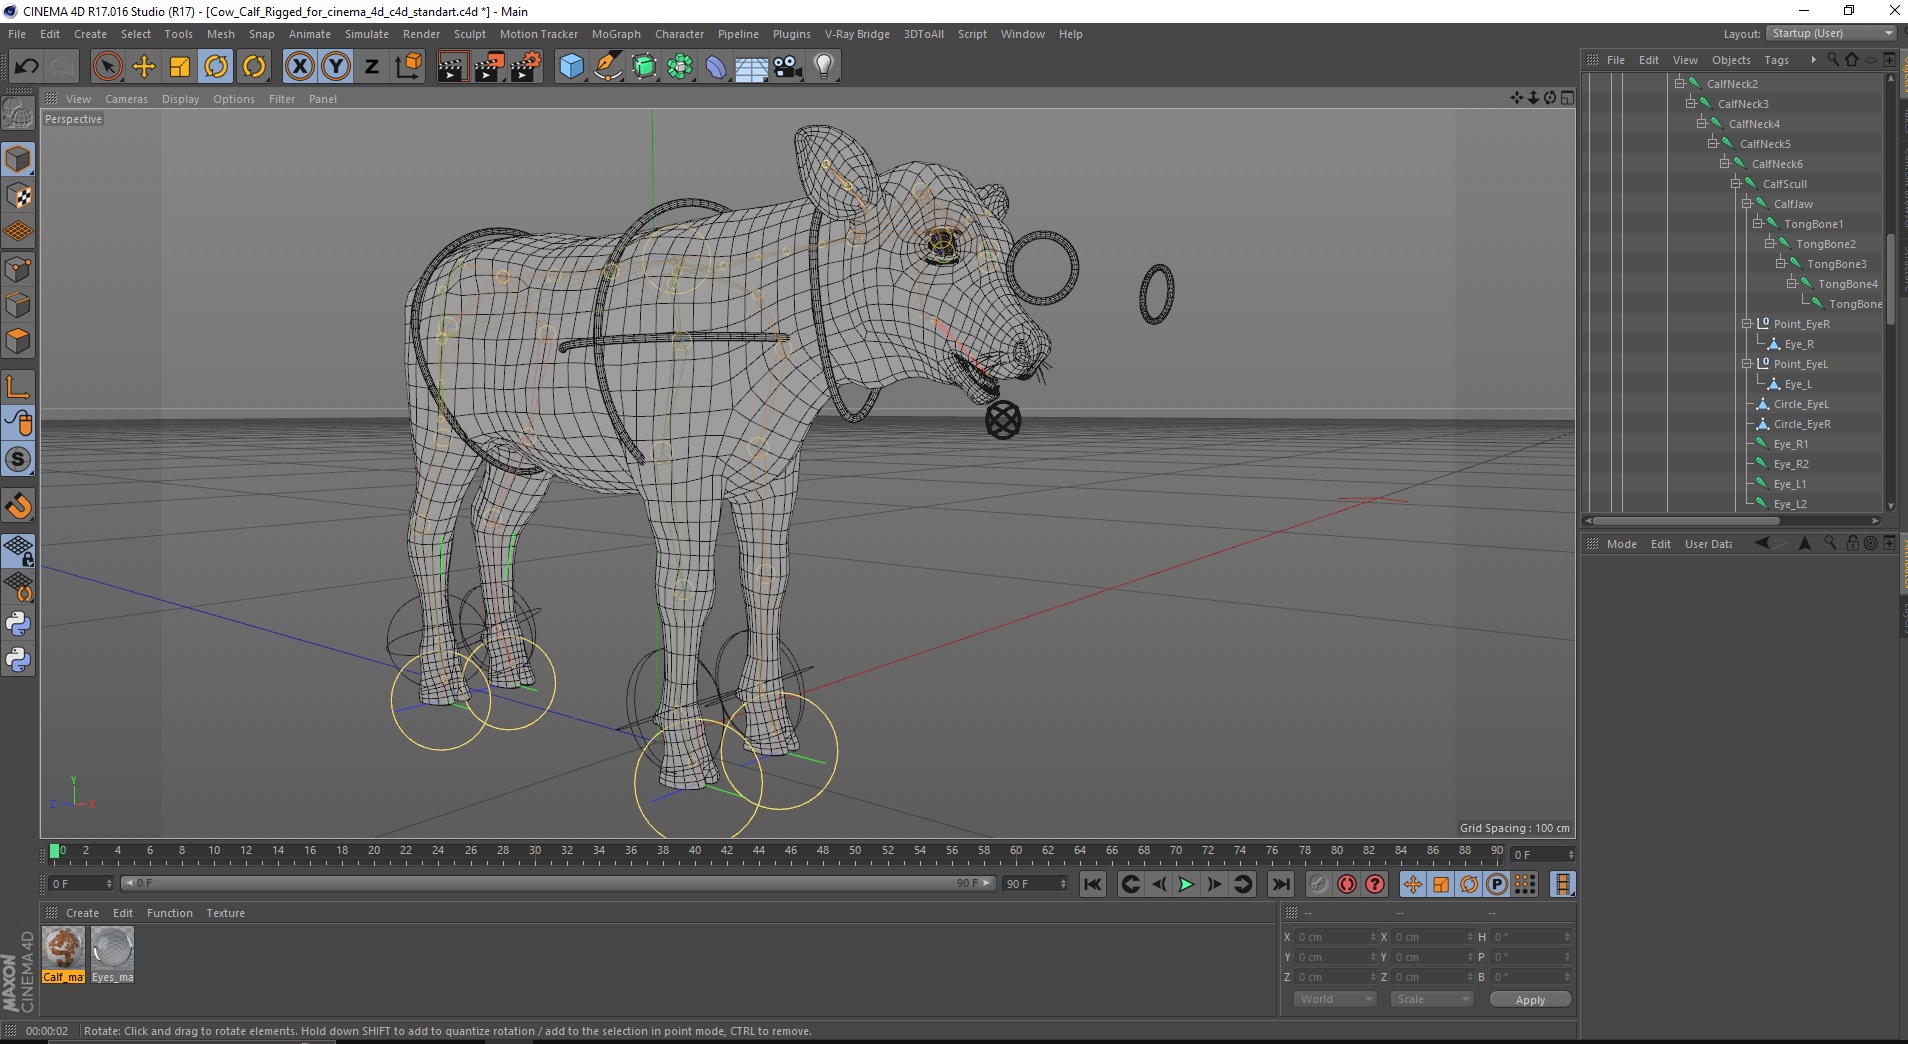1908x1044 pixels.
Task: Open the Array modeling objects icon
Action: [x=681, y=67]
